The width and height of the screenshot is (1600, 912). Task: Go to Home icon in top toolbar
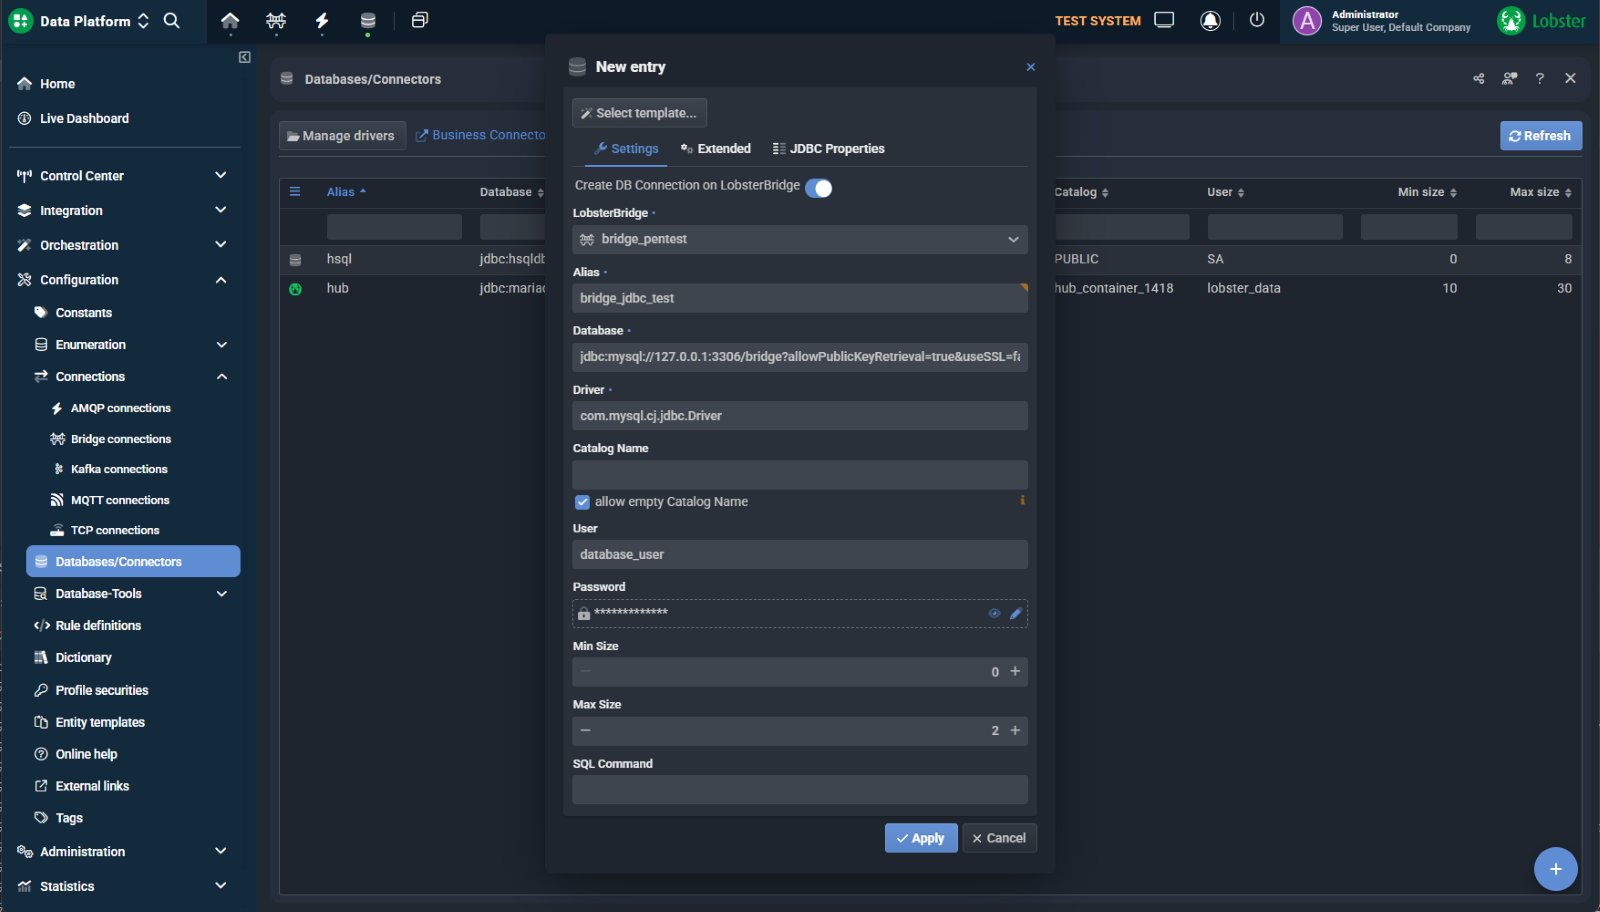(230, 21)
